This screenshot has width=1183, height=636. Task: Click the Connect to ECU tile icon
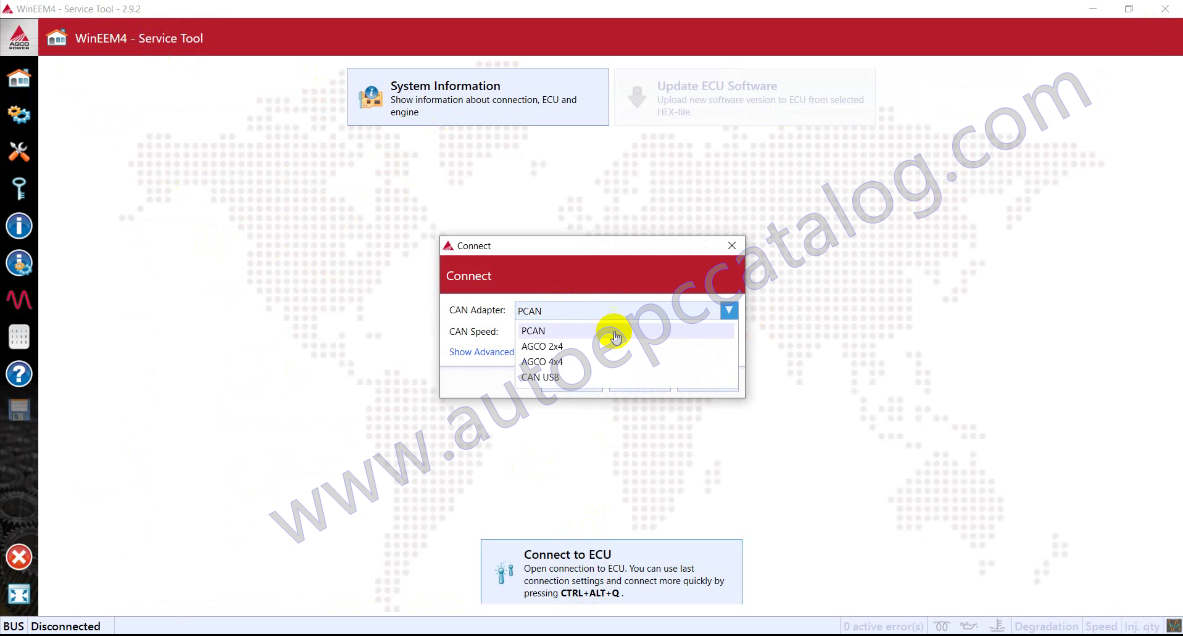[x=504, y=573]
